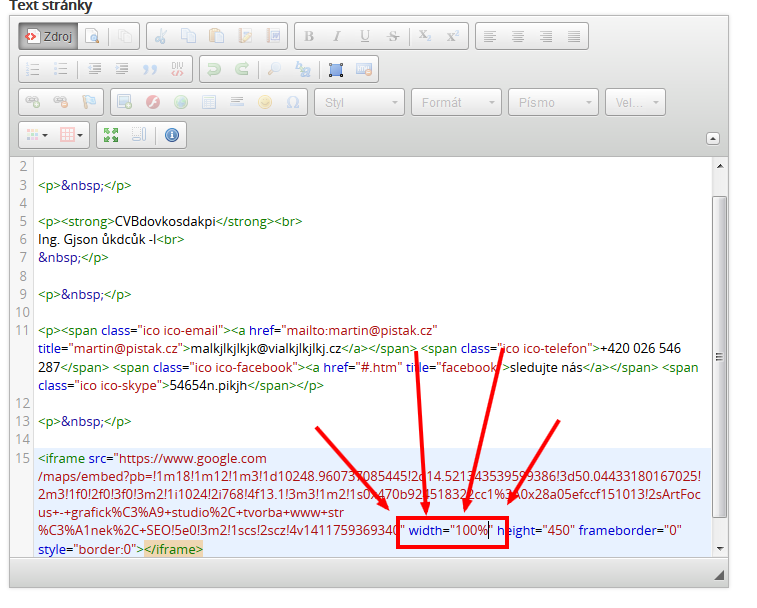Toggle subscript formatting

coord(425,36)
